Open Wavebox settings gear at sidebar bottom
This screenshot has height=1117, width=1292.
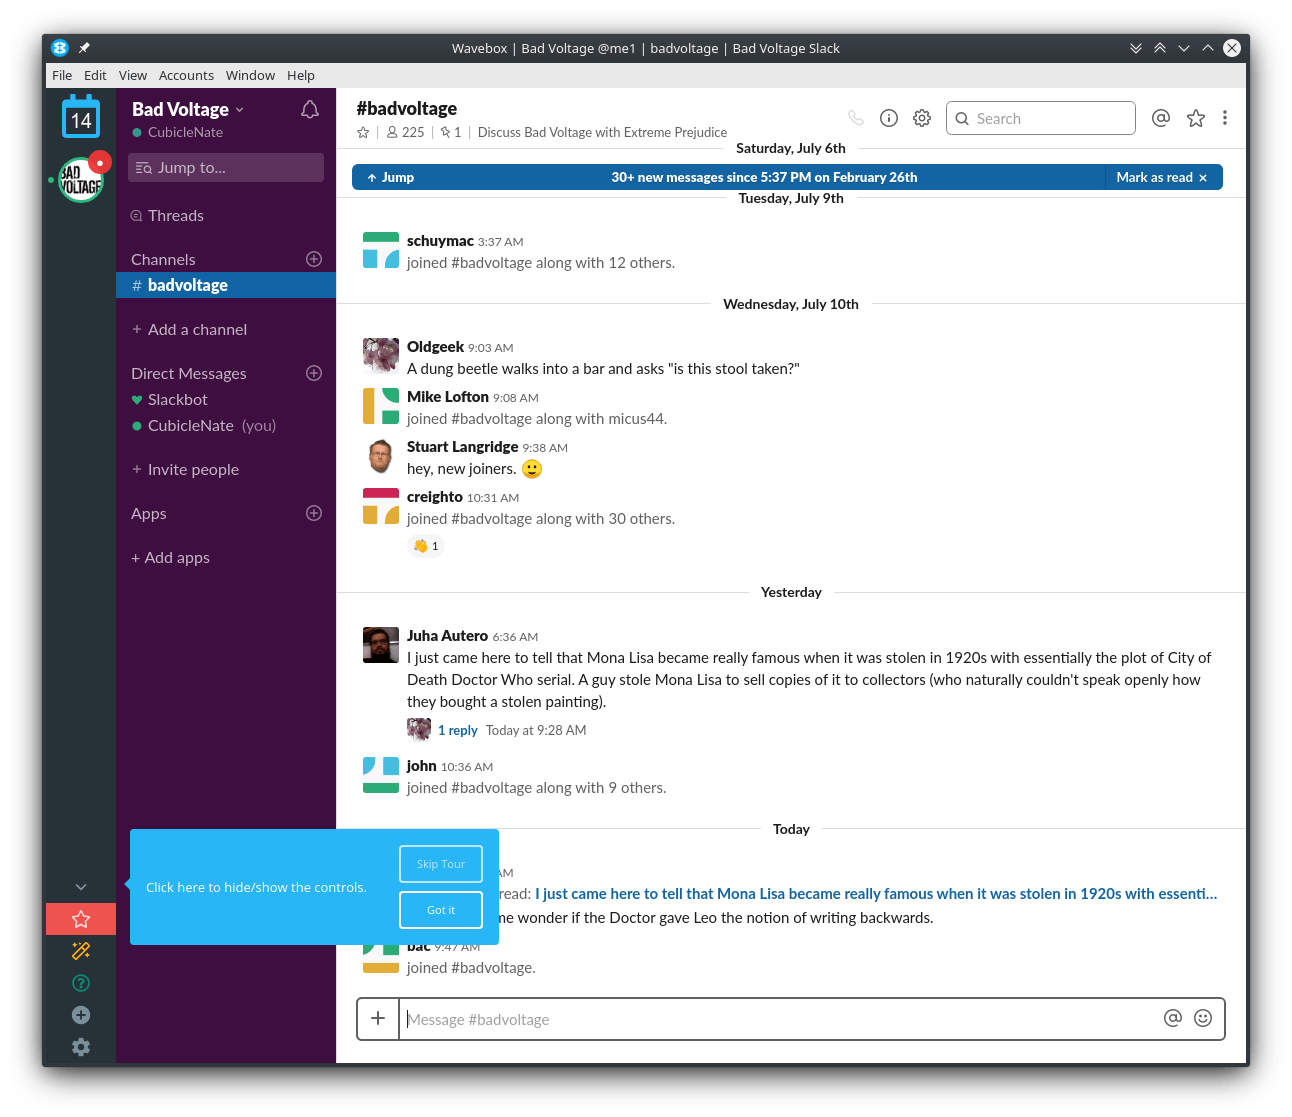[x=81, y=1047]
